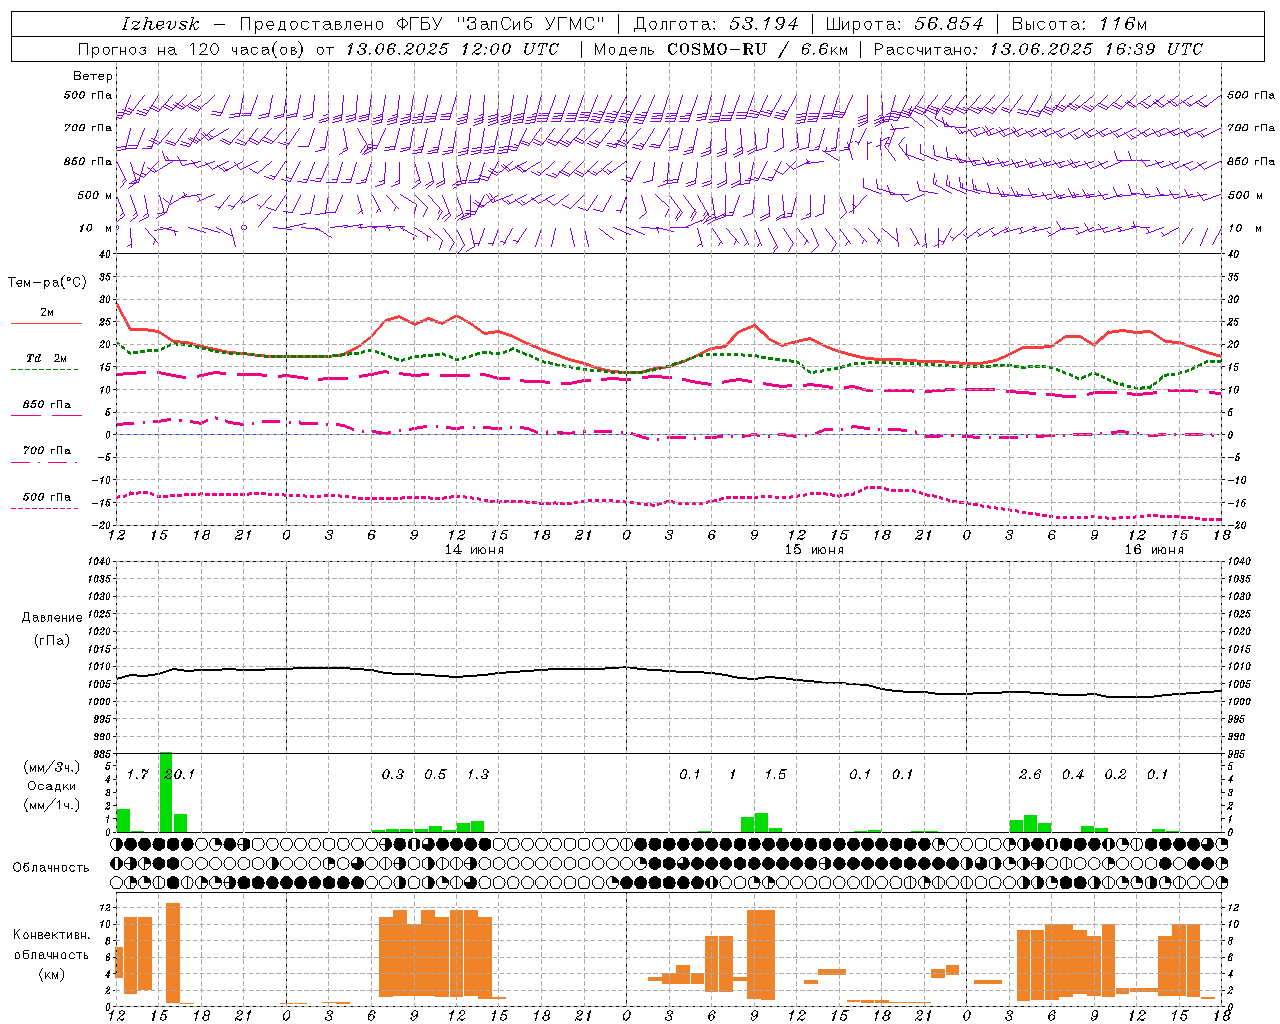The height and width of the screenshot is (1024, 1280).
Task: Click the 1040 value on left pressure axis
Action: [x=97, y=561]
